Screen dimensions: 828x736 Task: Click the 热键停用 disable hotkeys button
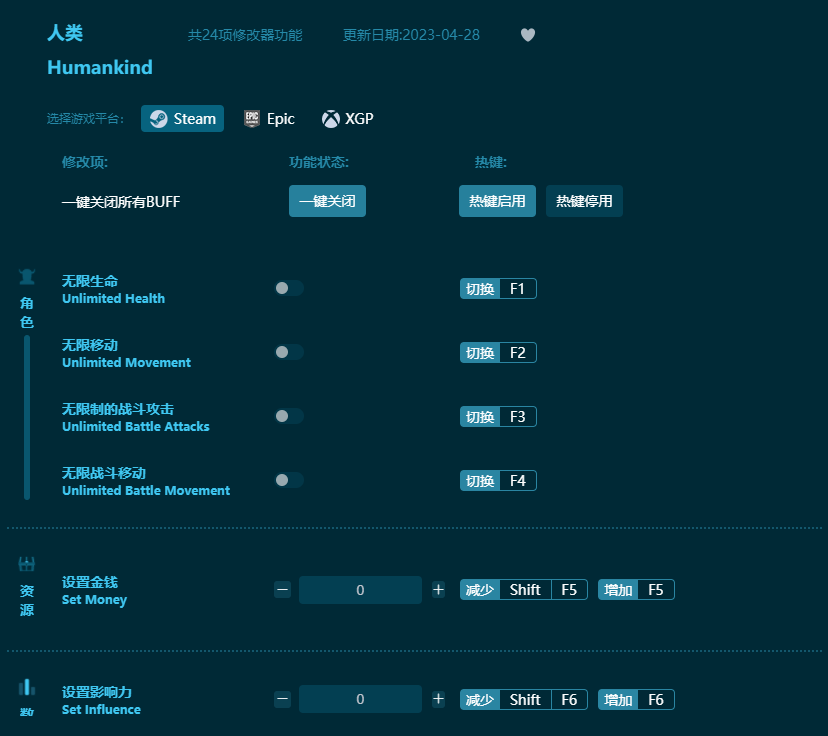click(x=584, y=201)
